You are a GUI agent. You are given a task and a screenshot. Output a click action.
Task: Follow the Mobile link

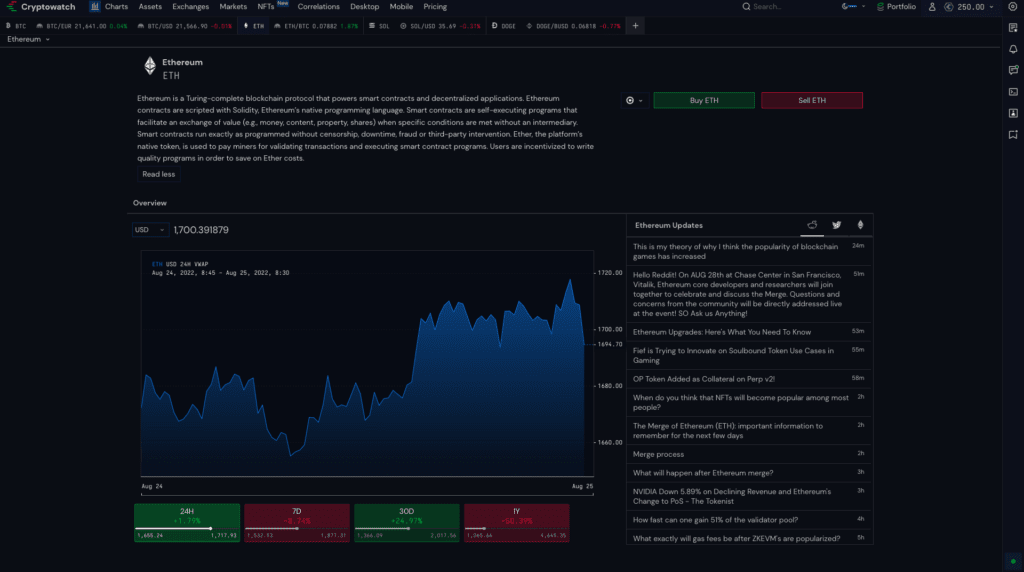(401, 7)
